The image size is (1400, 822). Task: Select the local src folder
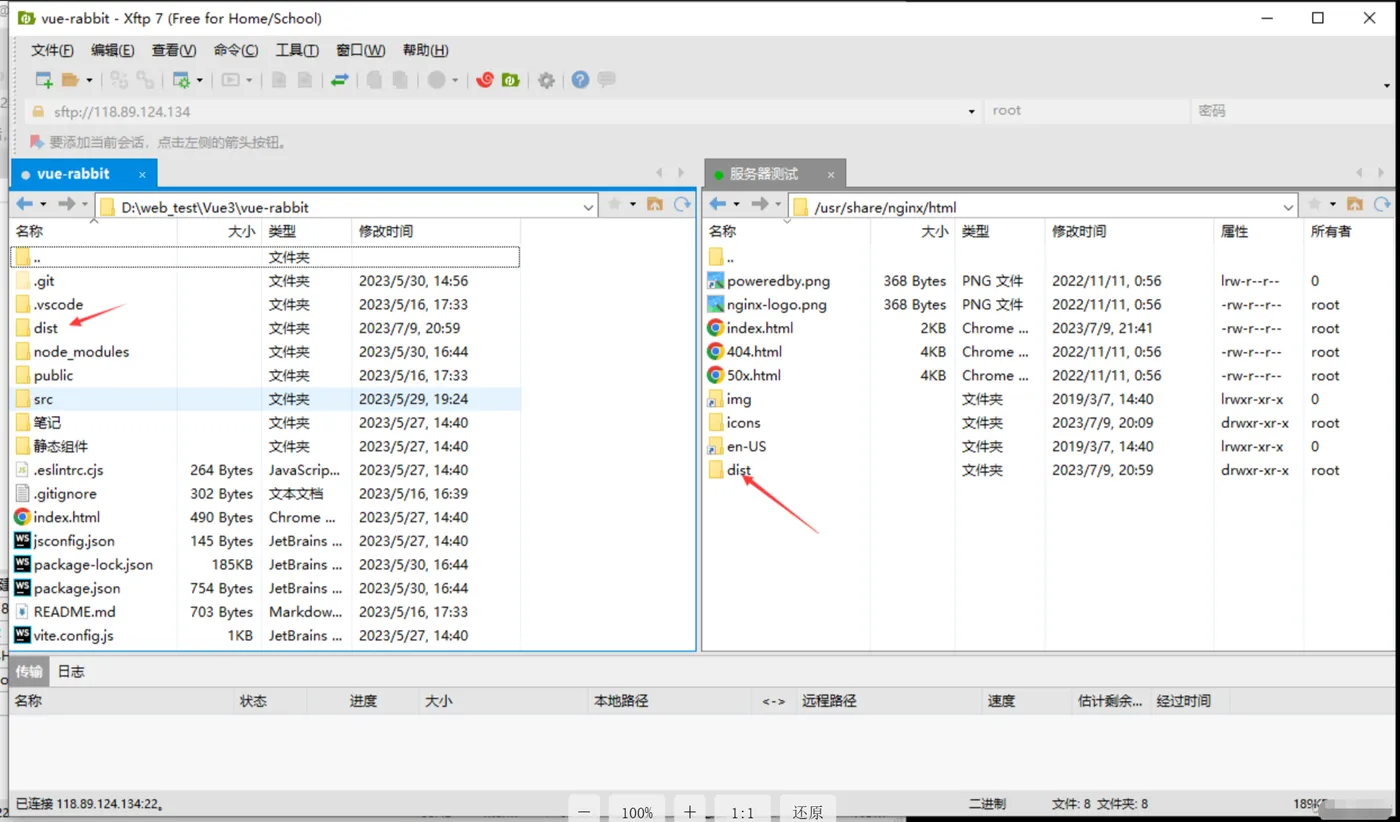(x=43, y=399)
